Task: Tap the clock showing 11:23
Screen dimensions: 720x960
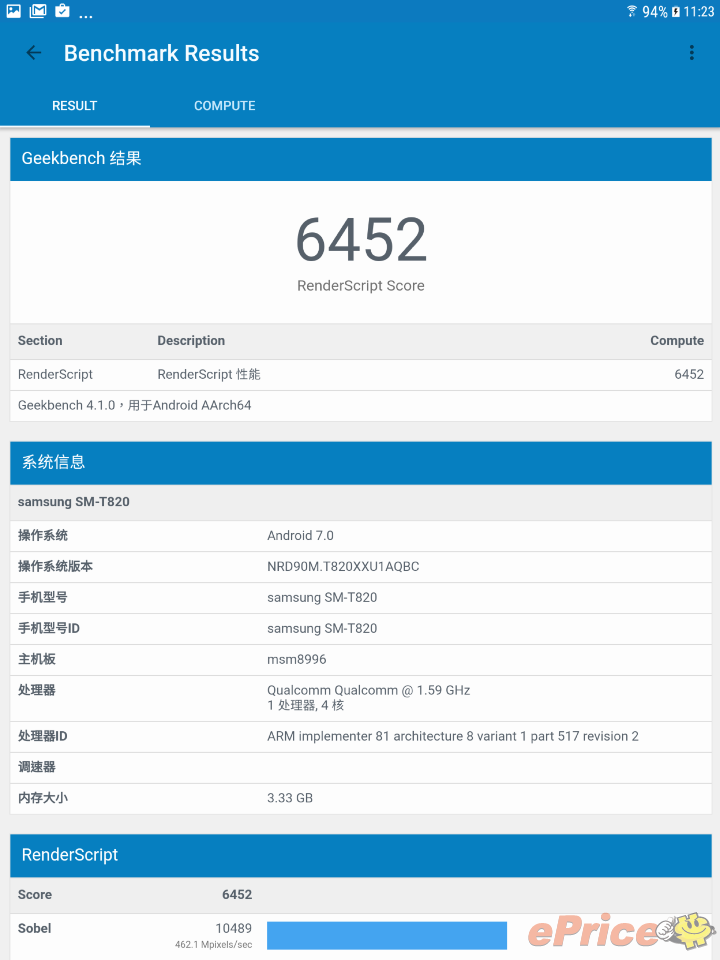Action: 699,12
